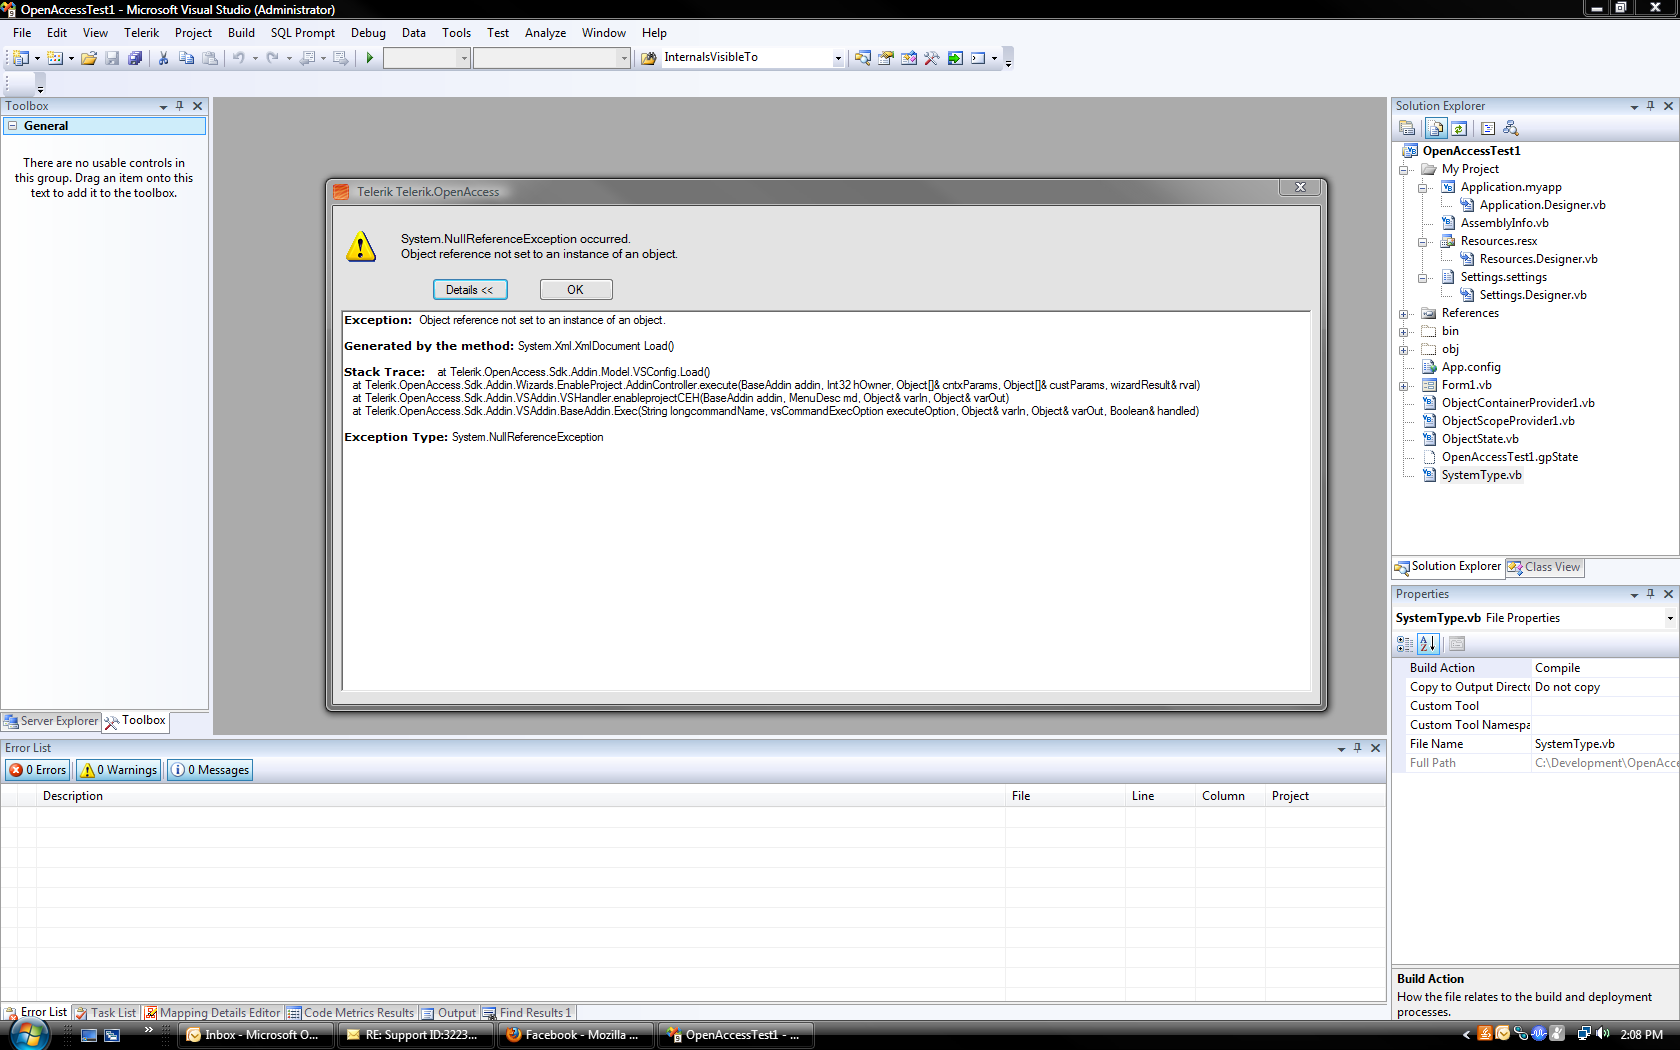The image size is (1680, 1050).
Task: Collapse the Settings.settings node
Action: [1423, 278]
